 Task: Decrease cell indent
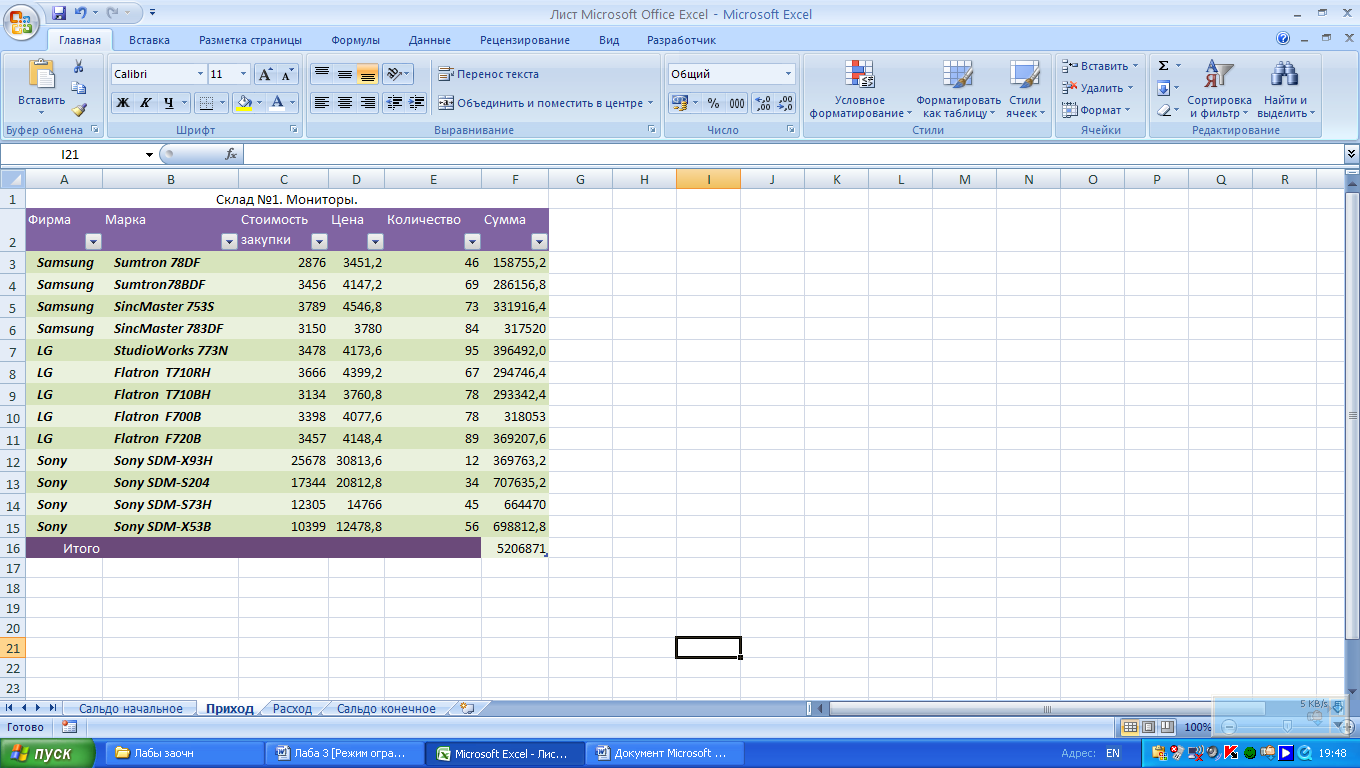click(x=394, y=103)
